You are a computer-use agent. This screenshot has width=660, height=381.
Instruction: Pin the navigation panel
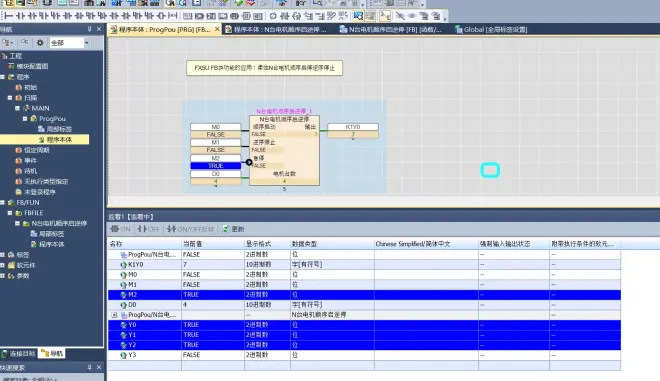point(89,29)
